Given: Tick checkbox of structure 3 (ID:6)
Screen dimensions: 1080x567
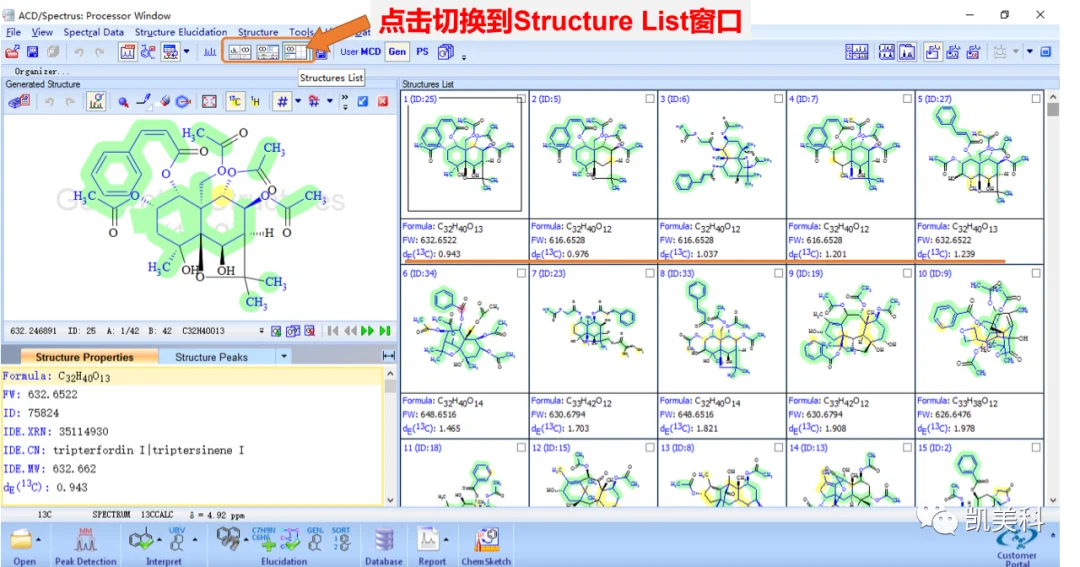Looking at the screenshot, I should coord(778,99).
